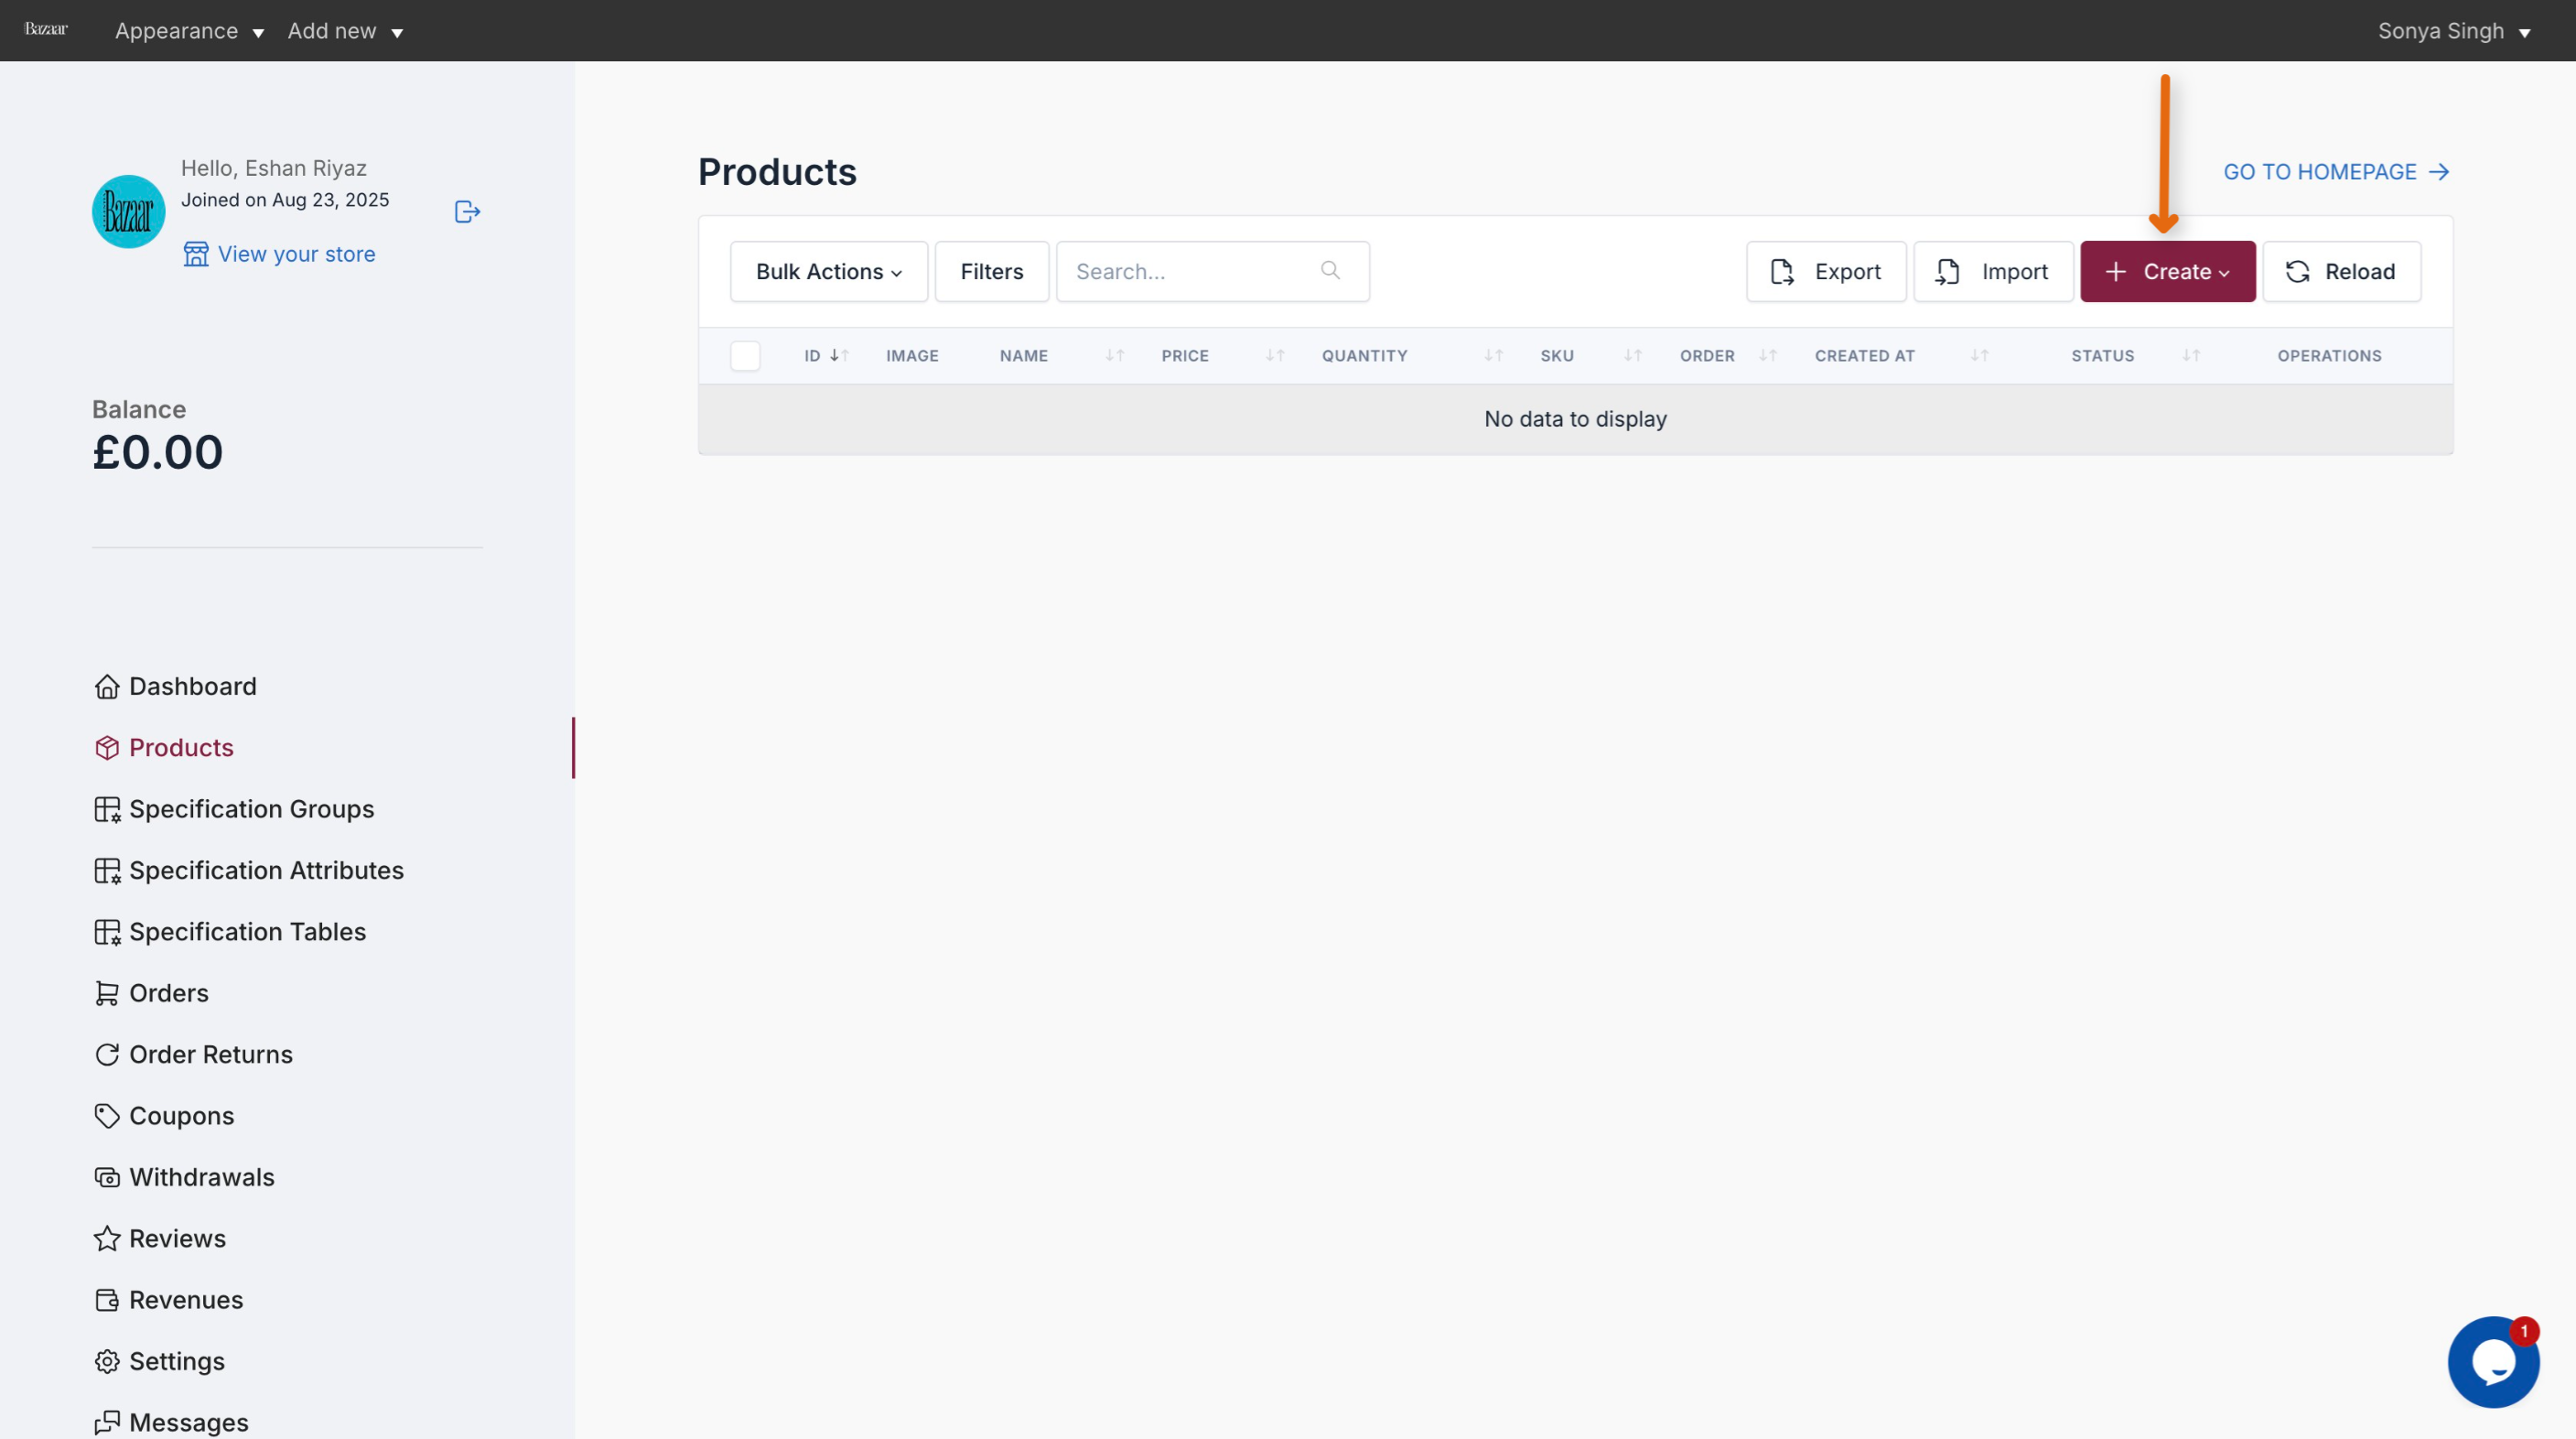Open the Add new dropdown menu
The image size is (2576, 1439).
point(345,31)
